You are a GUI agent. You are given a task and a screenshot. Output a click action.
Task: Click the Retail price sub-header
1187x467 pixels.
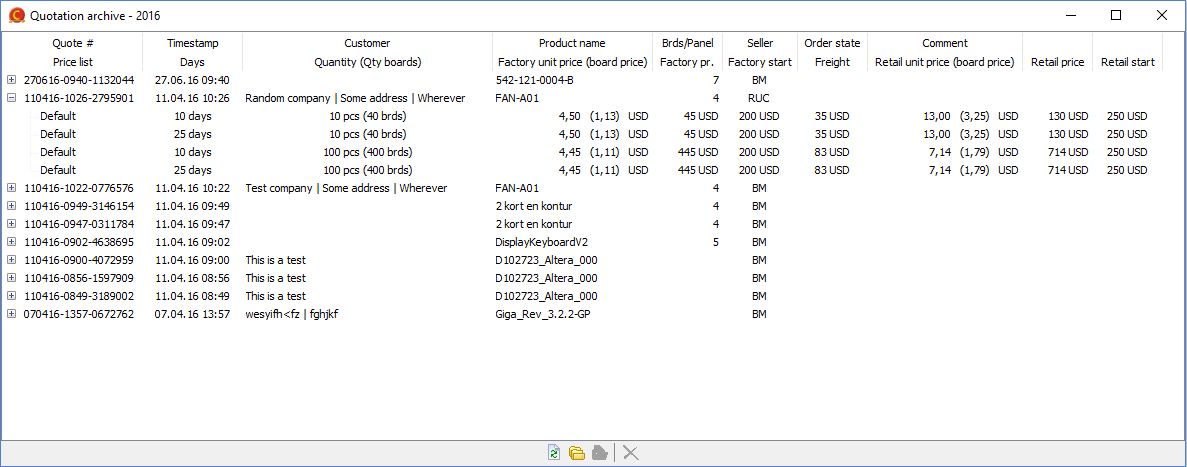coord(1058,62)
